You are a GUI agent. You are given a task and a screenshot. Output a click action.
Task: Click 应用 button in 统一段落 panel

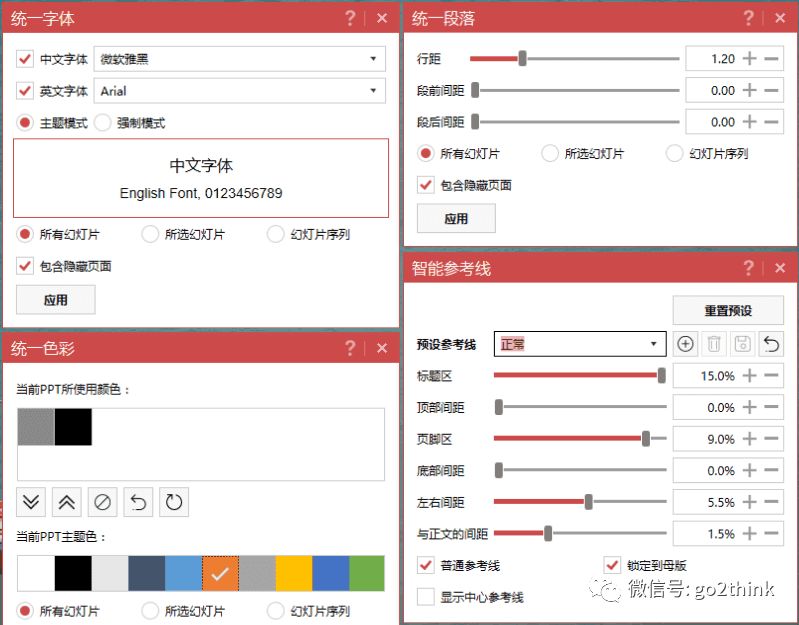[x=456, y=219]
